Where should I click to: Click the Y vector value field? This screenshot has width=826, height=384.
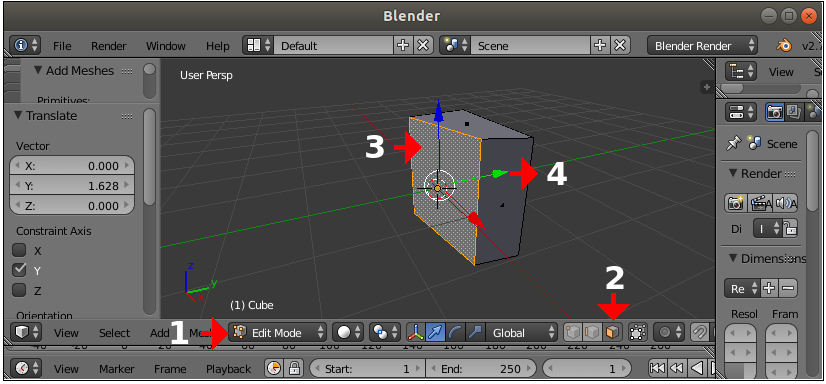pyautogui.click(x=72, y=185)
